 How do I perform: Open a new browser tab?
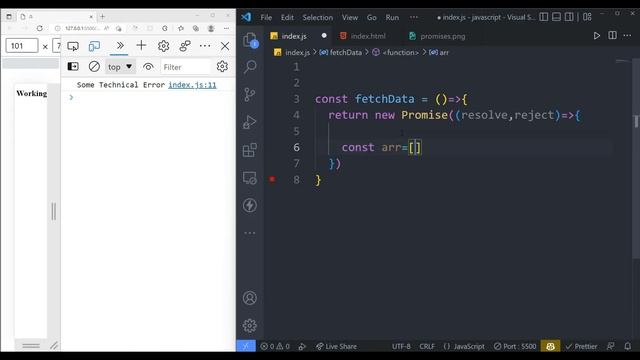(102, 17)
